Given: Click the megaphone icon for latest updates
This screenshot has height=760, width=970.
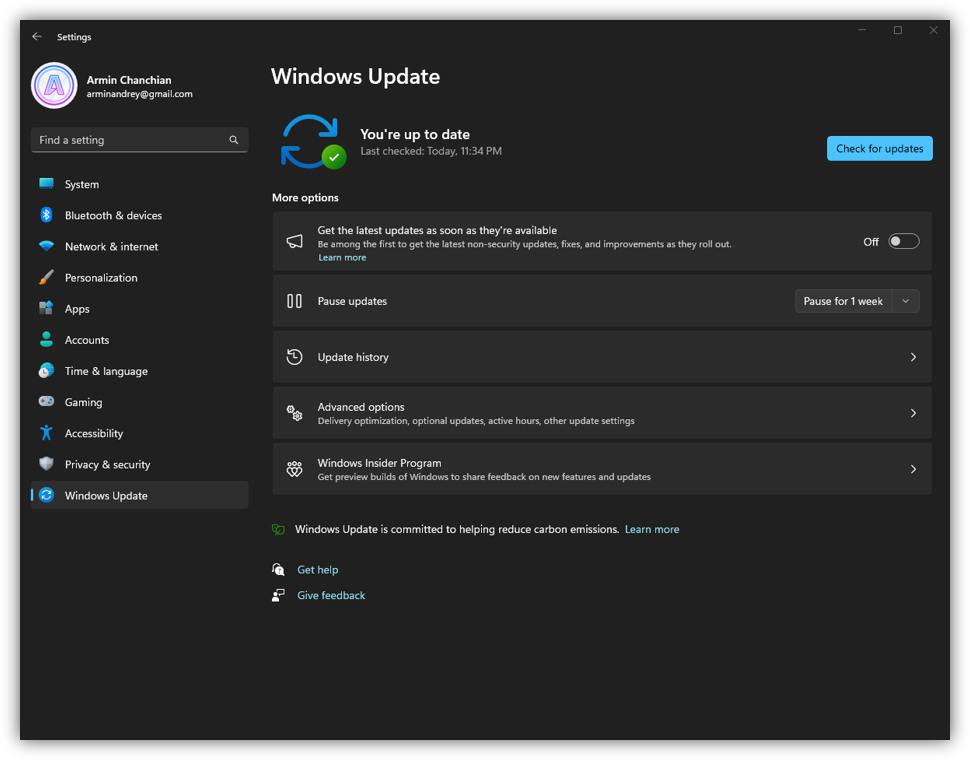Looking at the screenshot, I should click(294, 241).
